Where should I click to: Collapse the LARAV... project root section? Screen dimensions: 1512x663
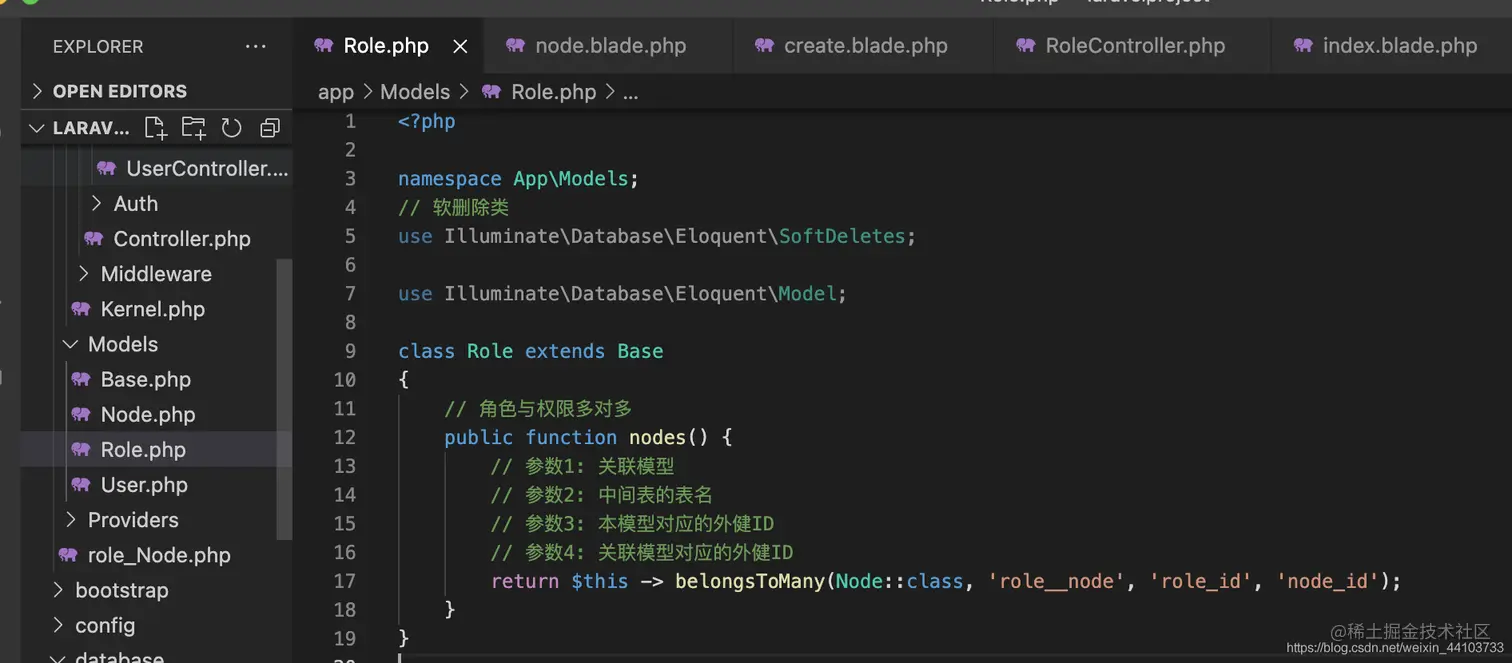click(x=37, y=128)
